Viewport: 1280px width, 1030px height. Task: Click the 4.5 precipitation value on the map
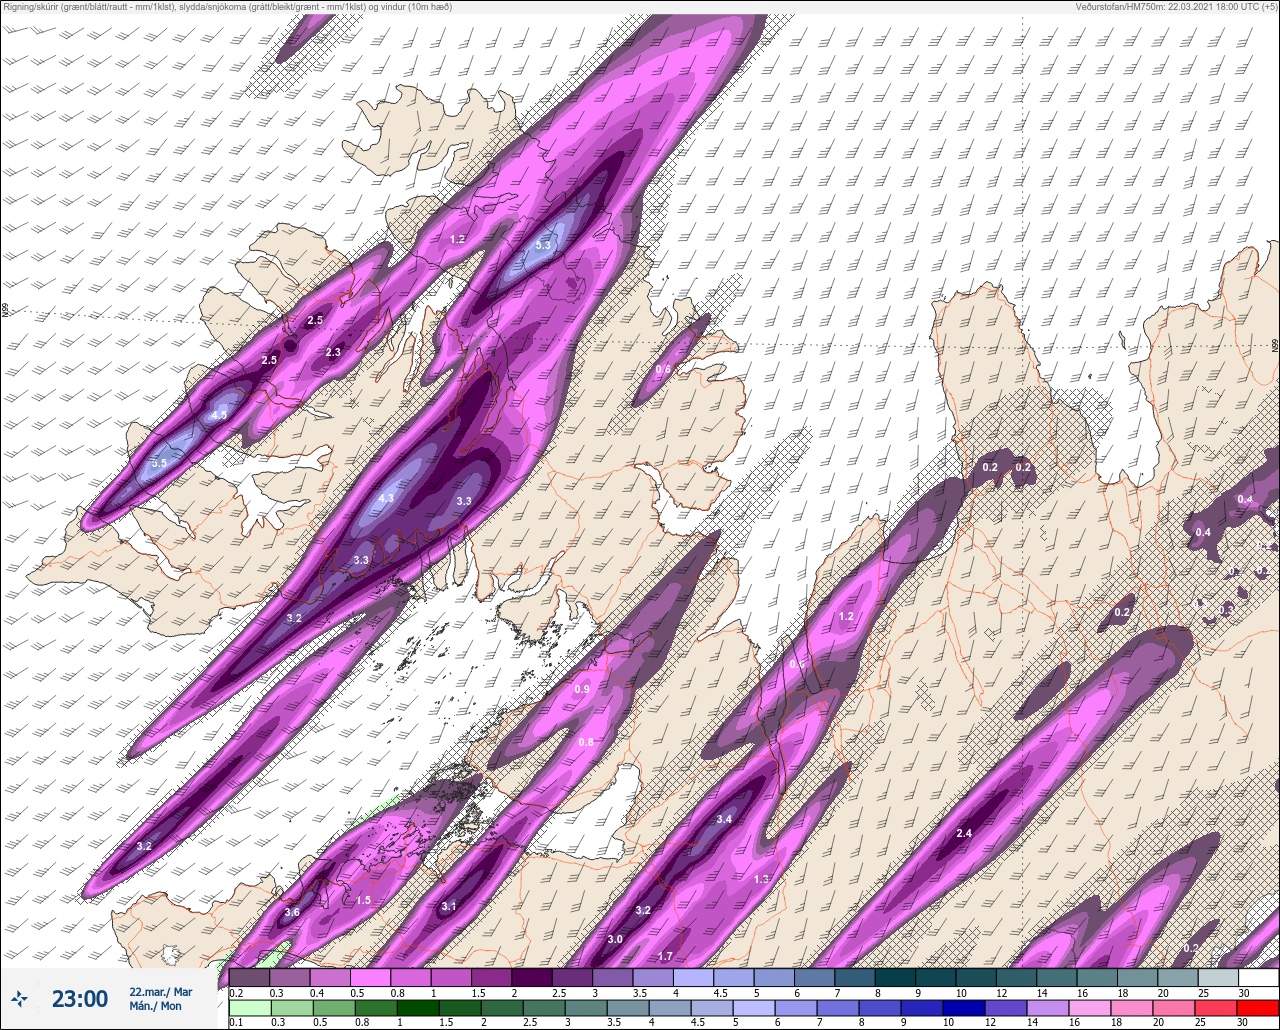pos(219,415)
